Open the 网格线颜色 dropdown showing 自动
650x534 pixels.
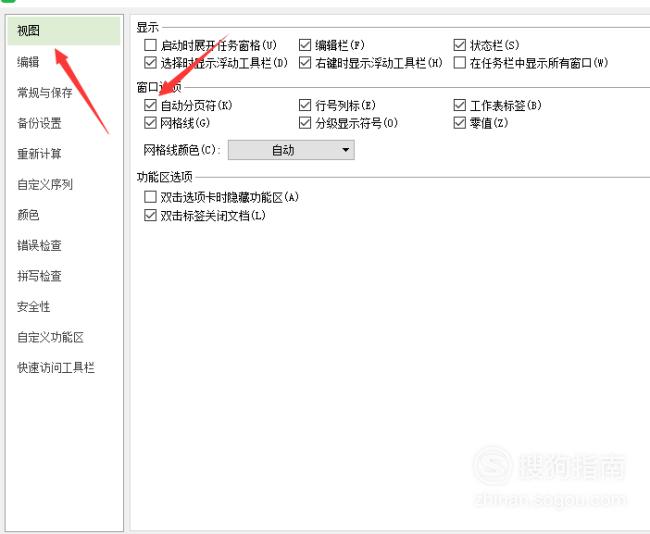pos(291,150)
